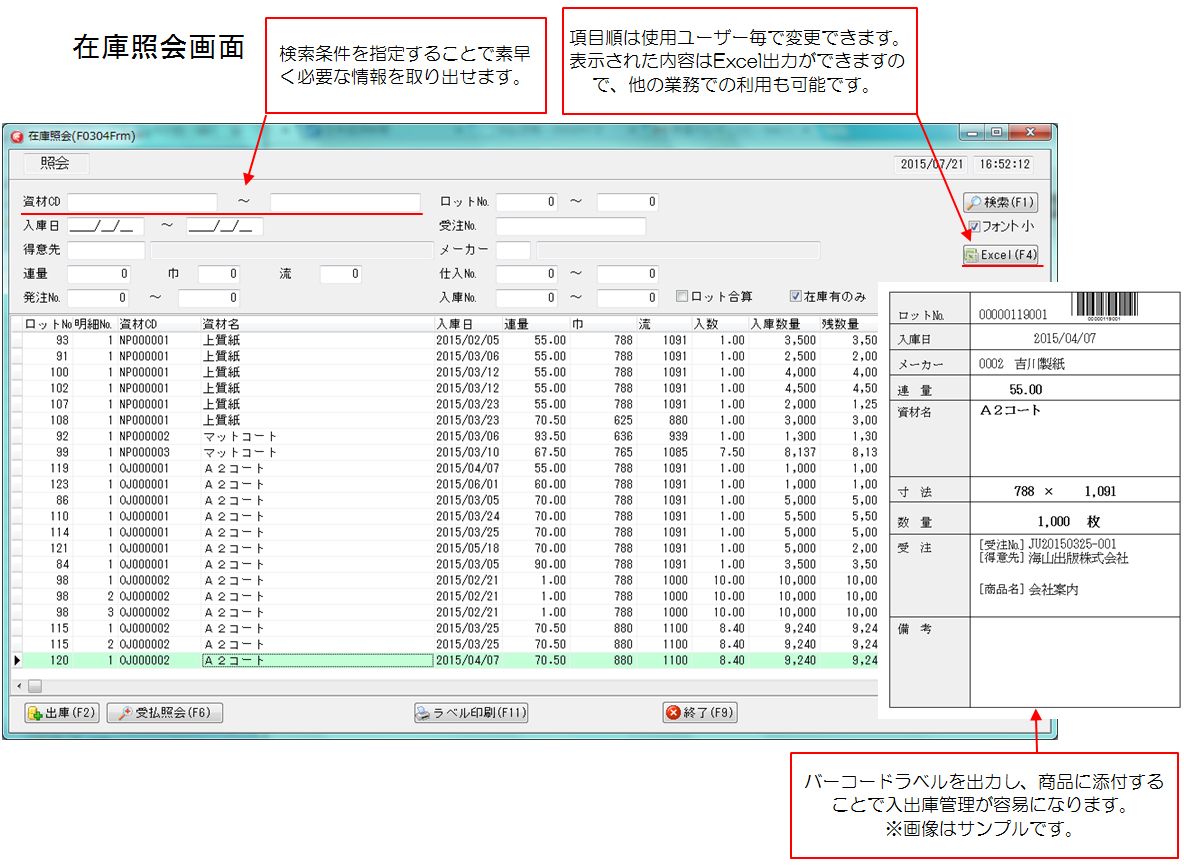Click the 90.00 連量 cell
This screenshot has height=865, width=1184.
tap(535, 565)
